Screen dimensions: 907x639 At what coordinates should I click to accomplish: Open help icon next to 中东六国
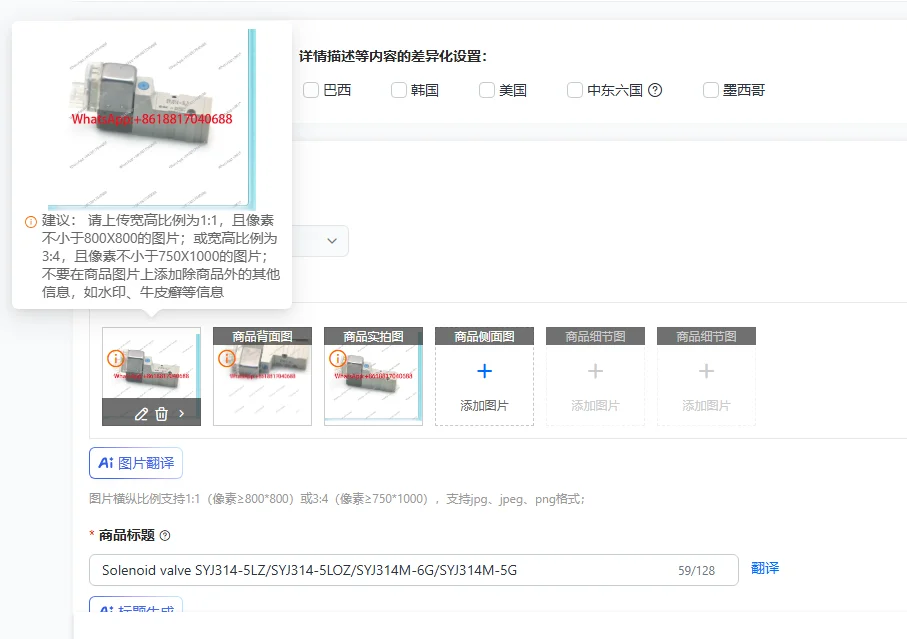click(655, 90)
